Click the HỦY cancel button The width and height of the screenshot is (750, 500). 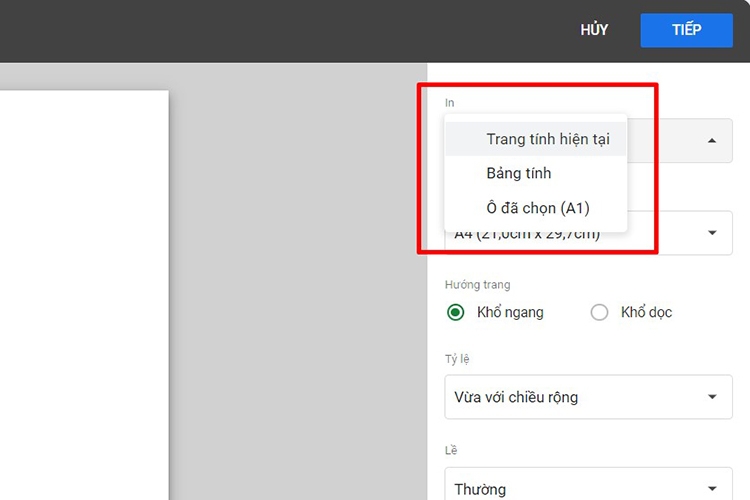pos(594,30)
